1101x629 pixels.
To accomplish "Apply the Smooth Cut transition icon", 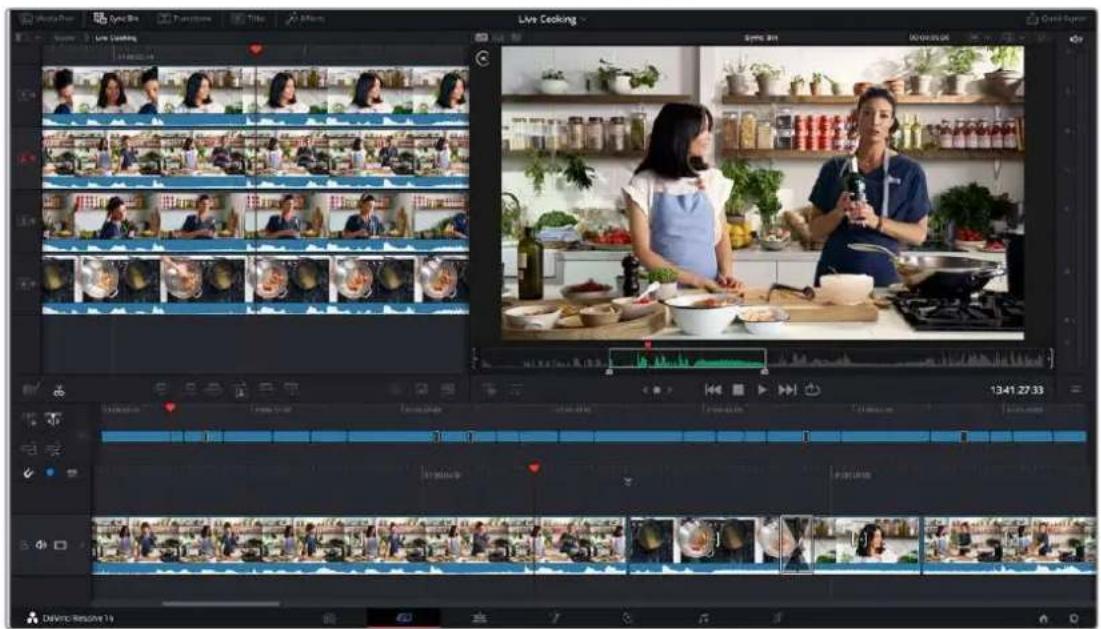I will 447,389.
